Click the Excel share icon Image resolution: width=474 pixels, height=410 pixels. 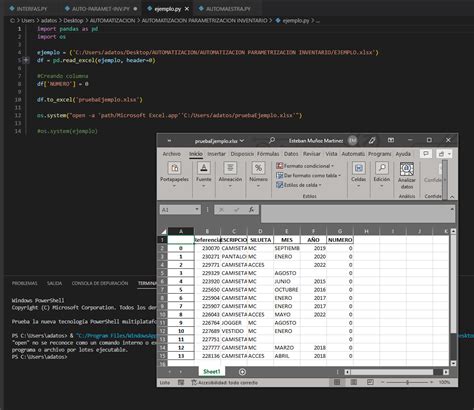coord(441,154)
